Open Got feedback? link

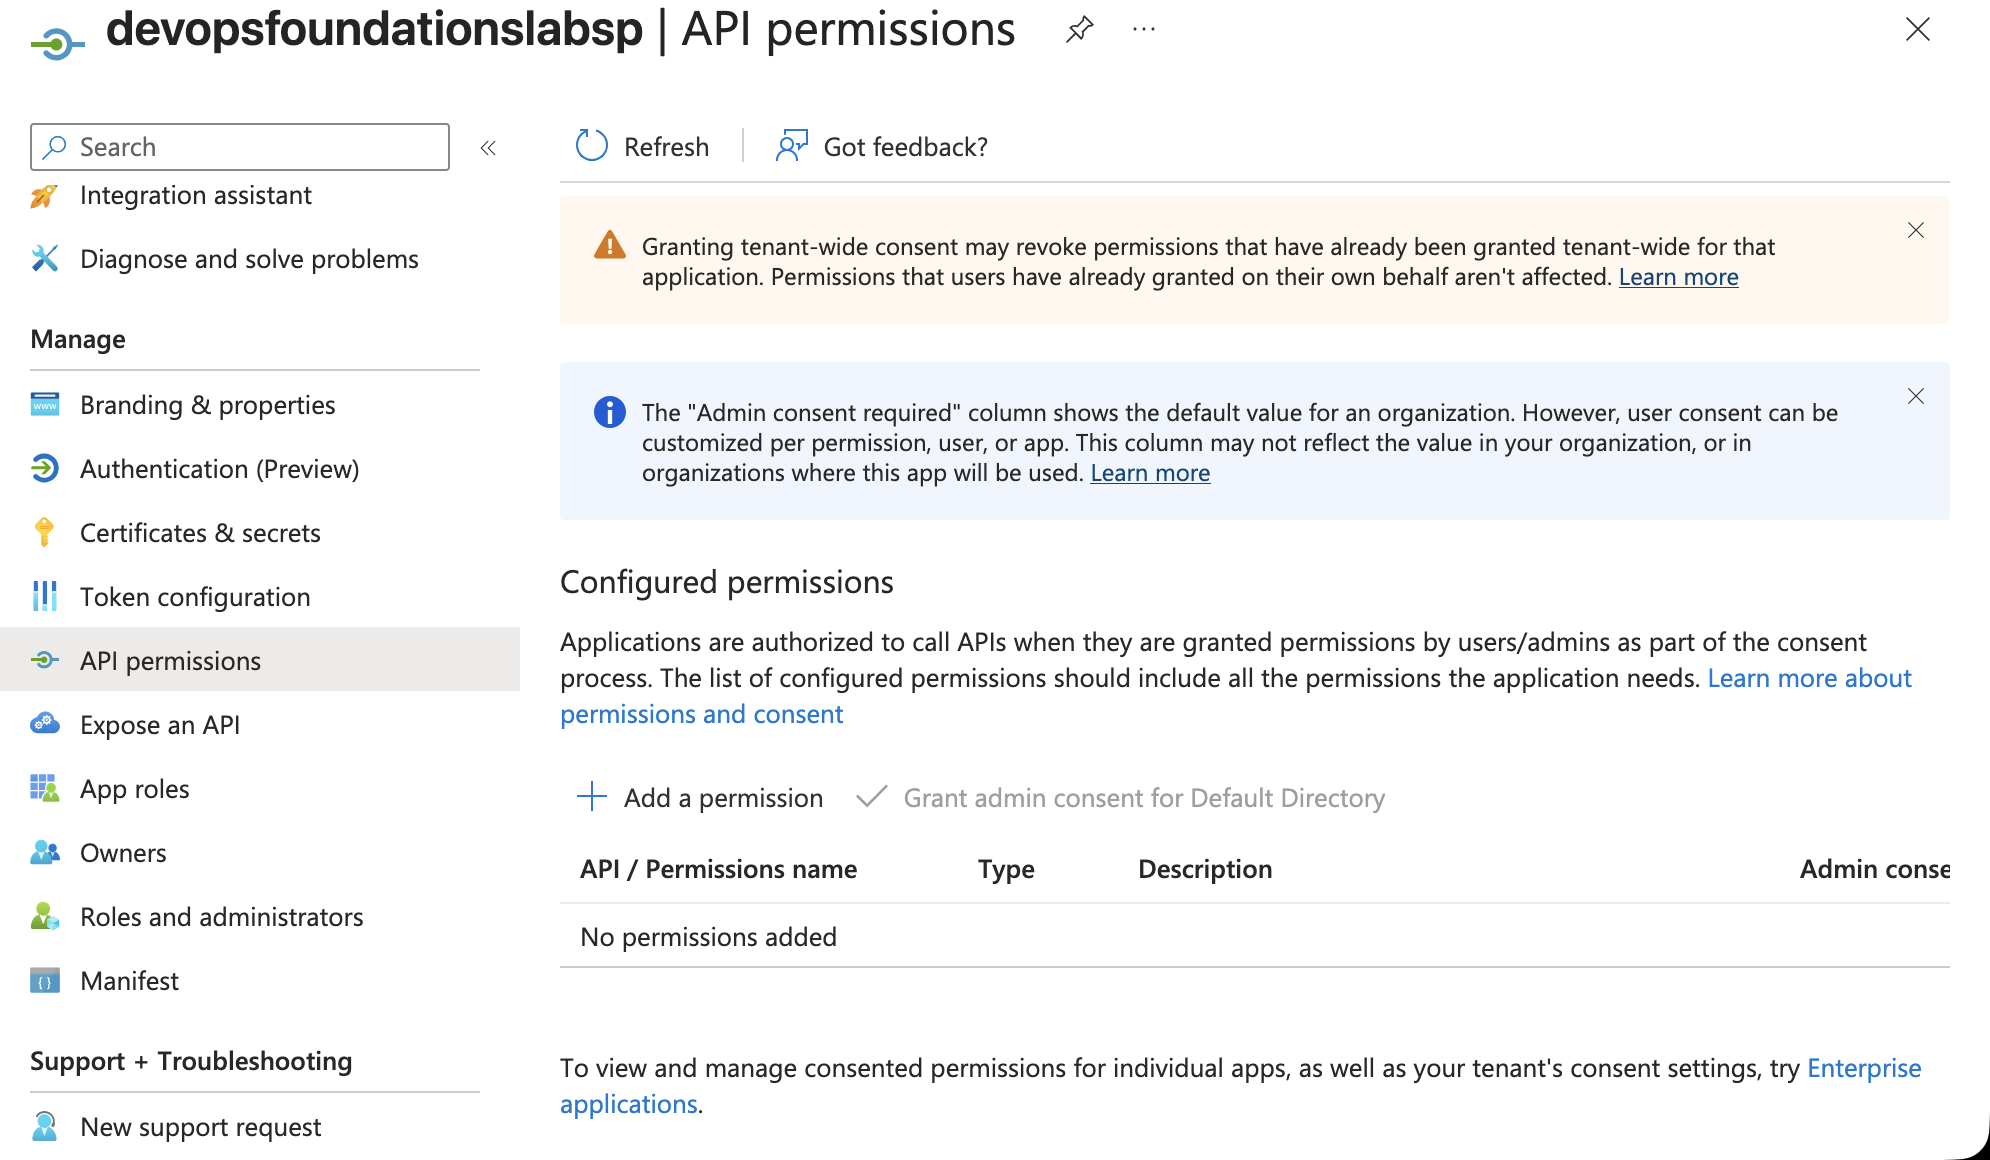pos(905,147)
